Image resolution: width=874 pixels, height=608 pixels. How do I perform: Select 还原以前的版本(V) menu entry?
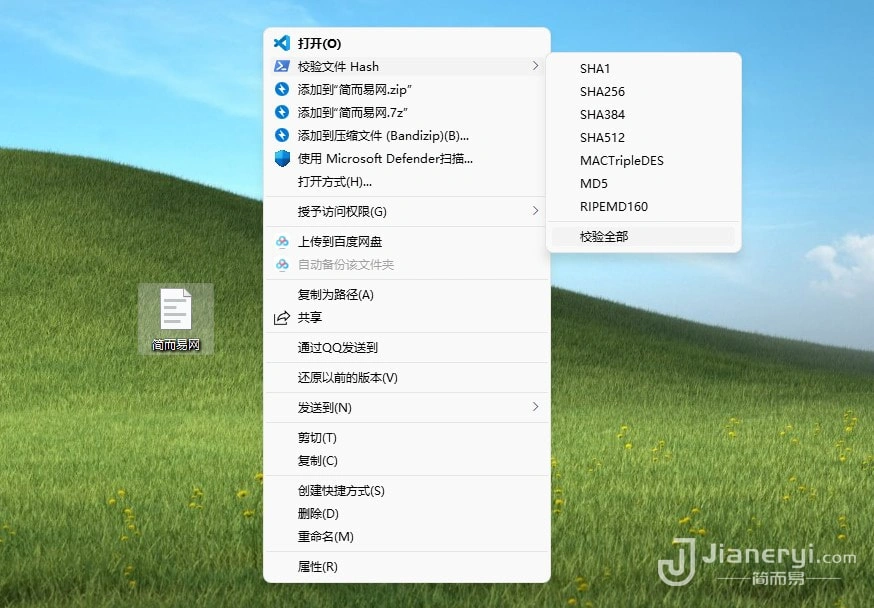(407, 378)
